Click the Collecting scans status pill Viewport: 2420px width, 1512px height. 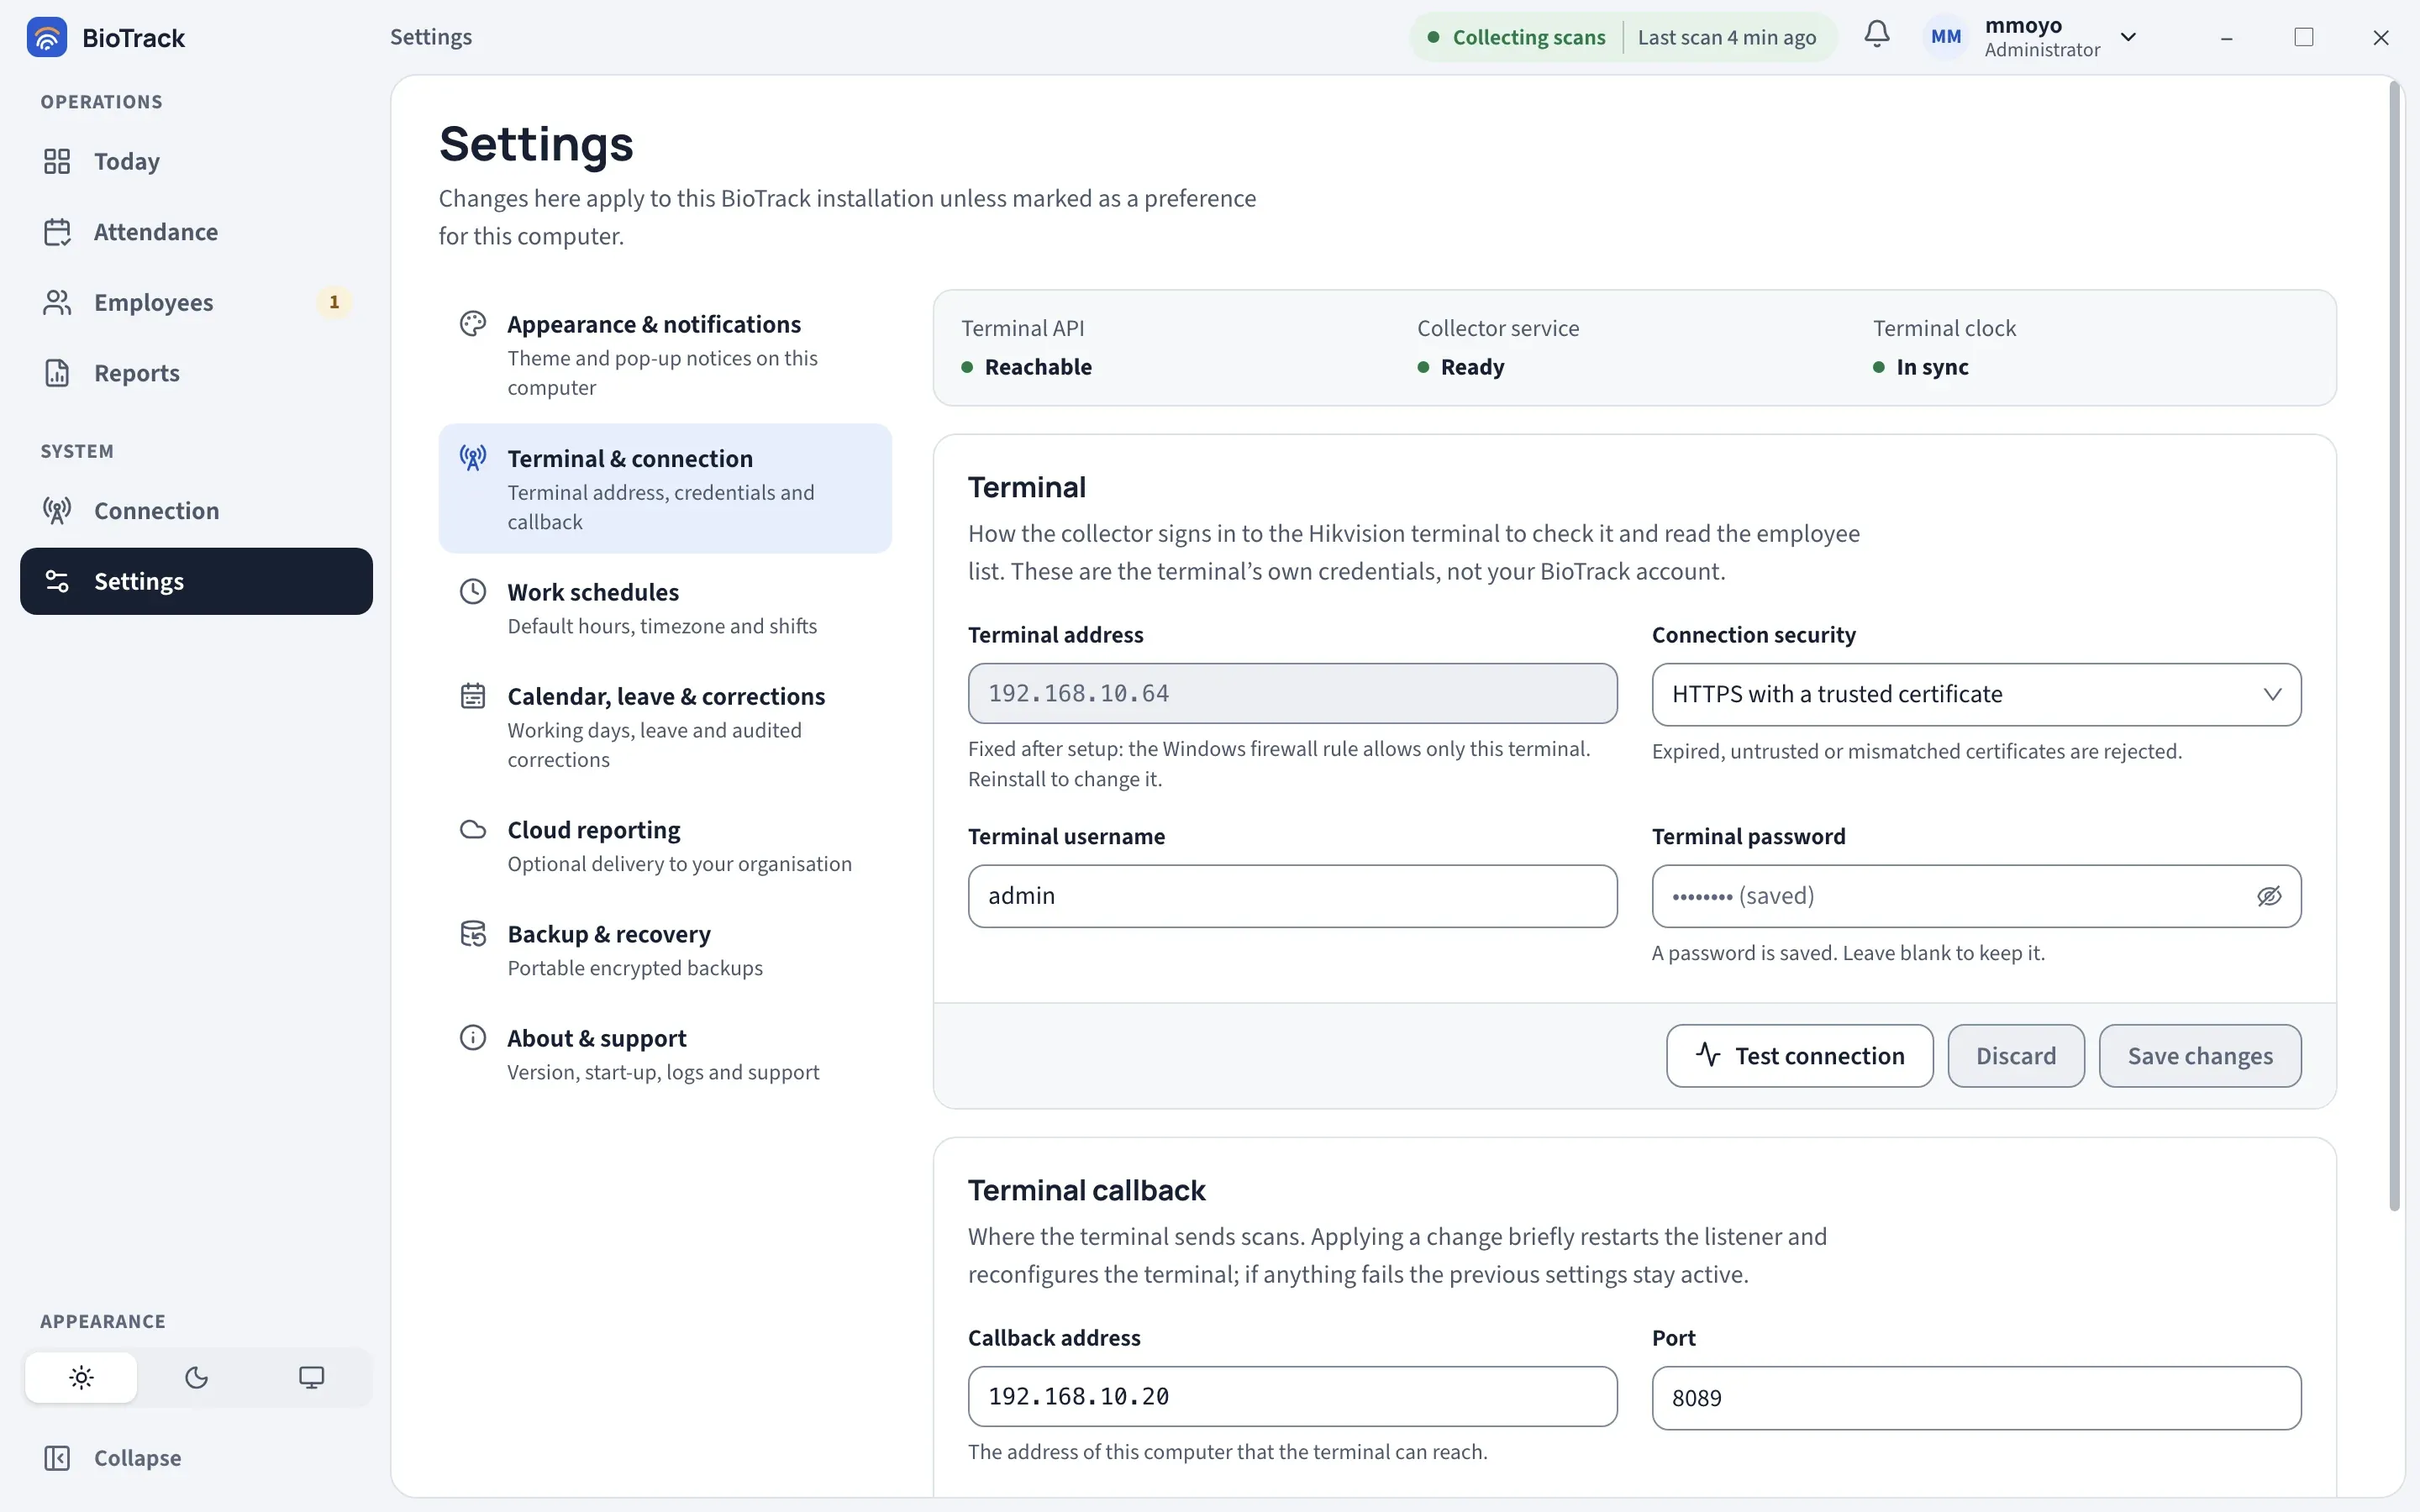click(1623, 37)
